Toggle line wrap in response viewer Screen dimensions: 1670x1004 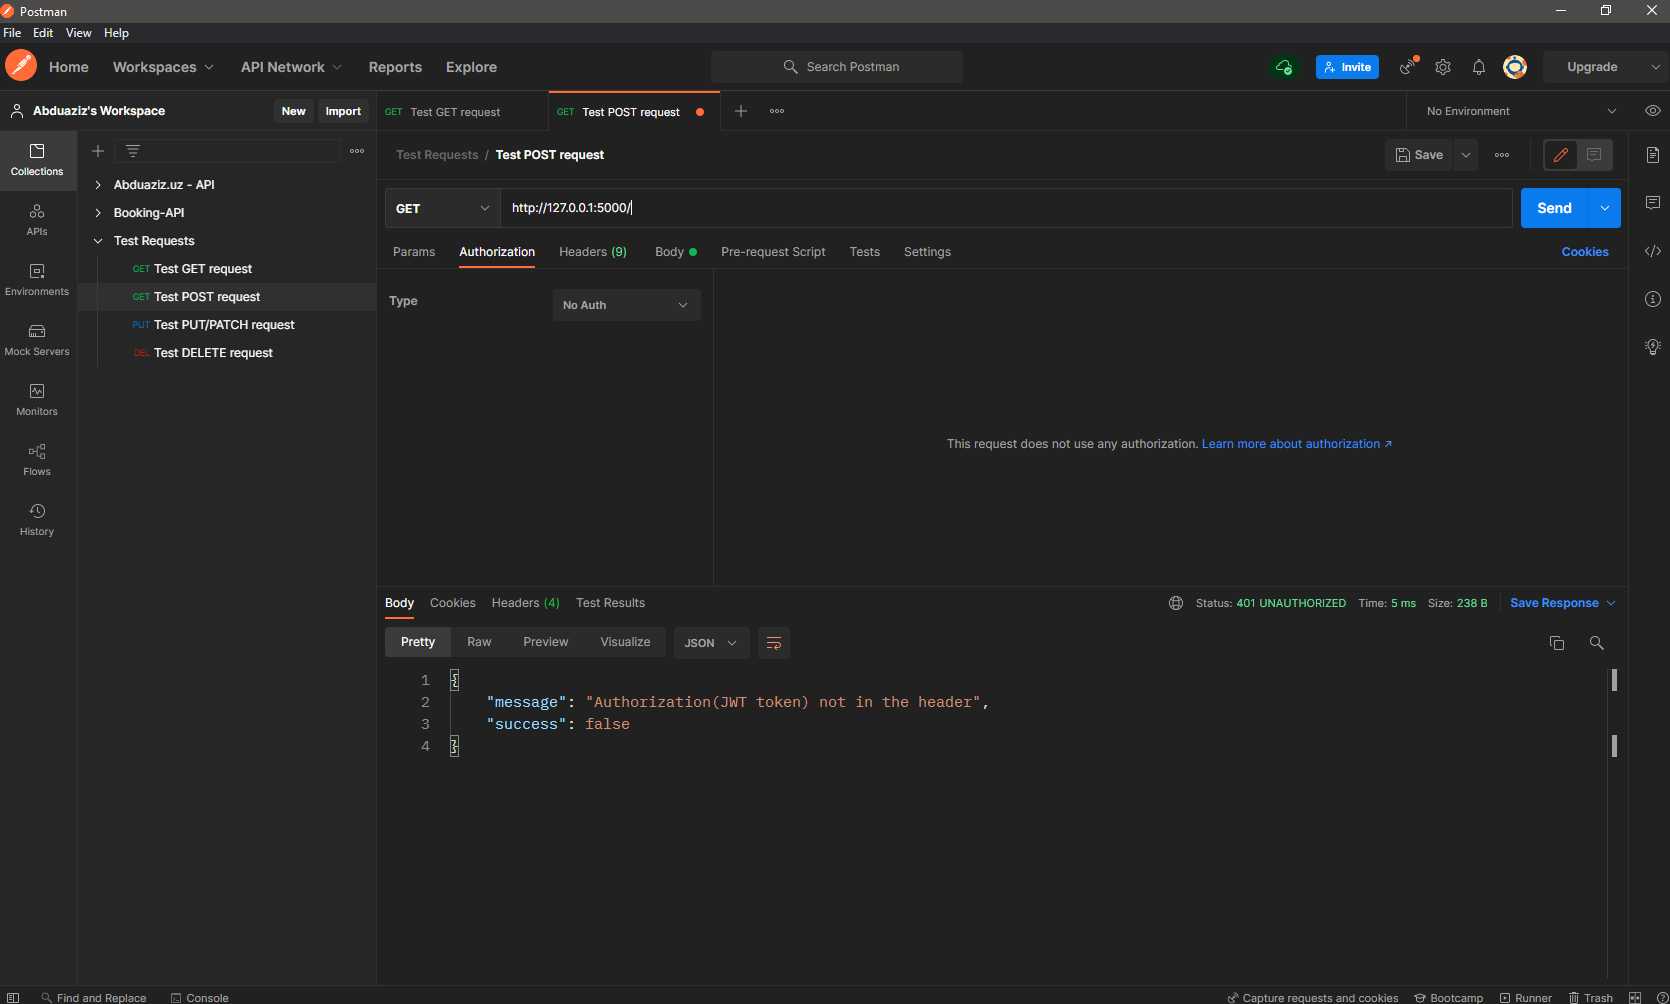pyautogui.click(x=774, y=643)
